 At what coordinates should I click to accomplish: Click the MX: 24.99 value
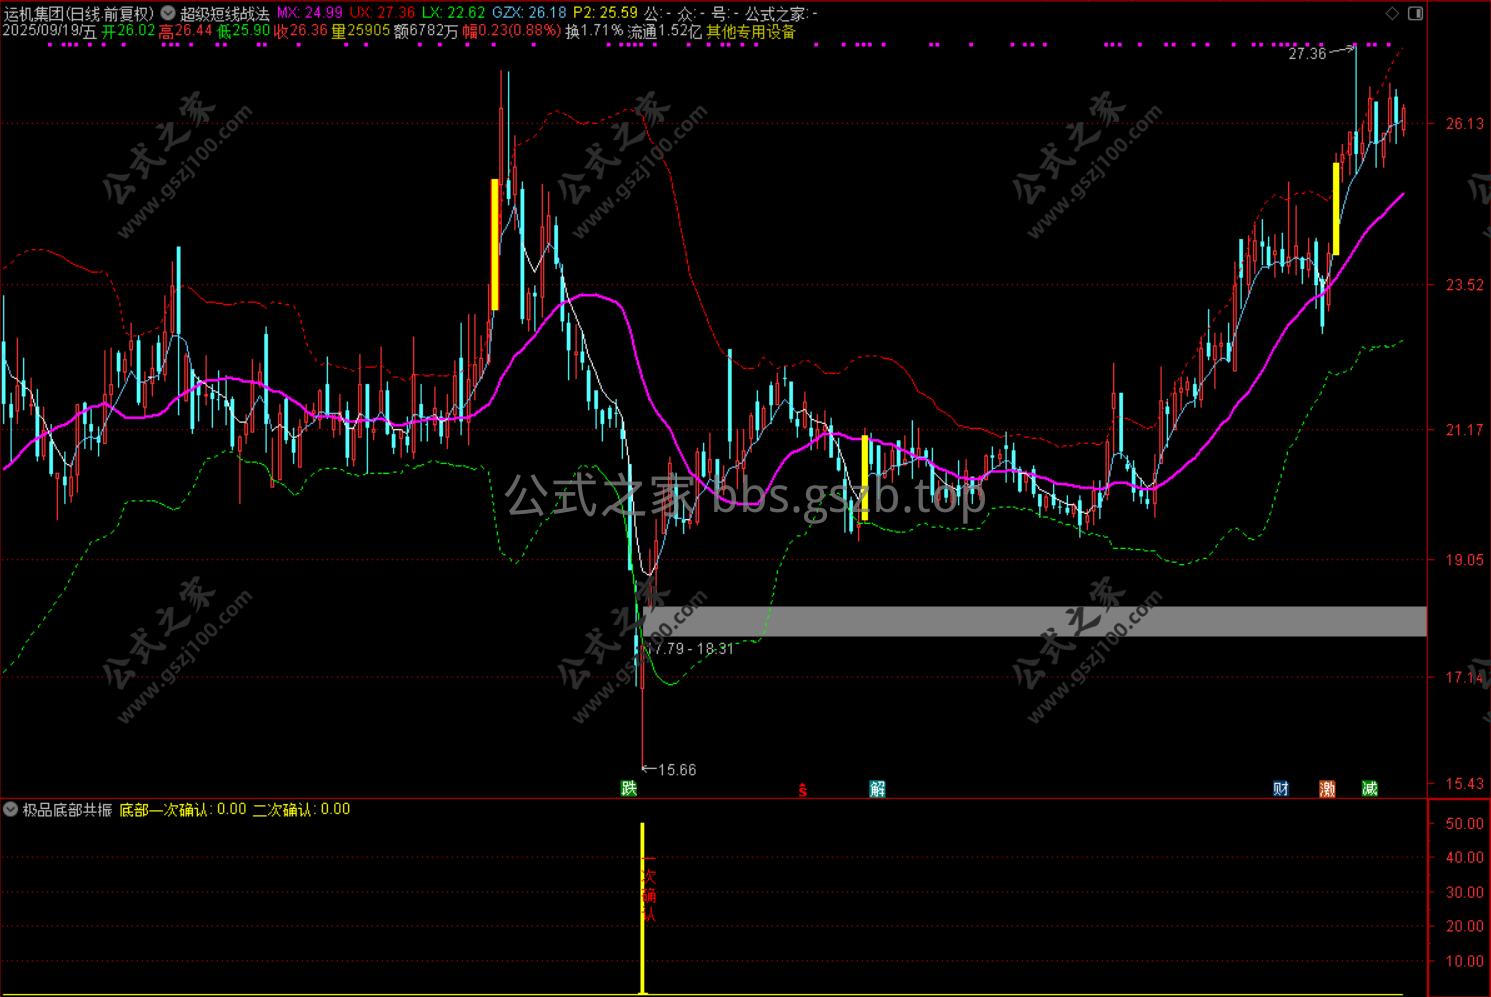click(309, 14)
